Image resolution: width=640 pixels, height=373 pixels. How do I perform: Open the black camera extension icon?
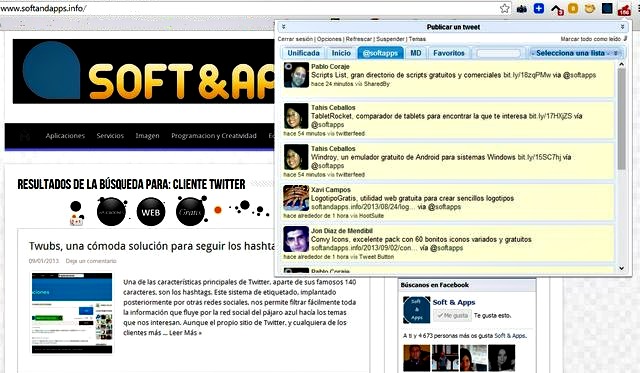[522, 9]
